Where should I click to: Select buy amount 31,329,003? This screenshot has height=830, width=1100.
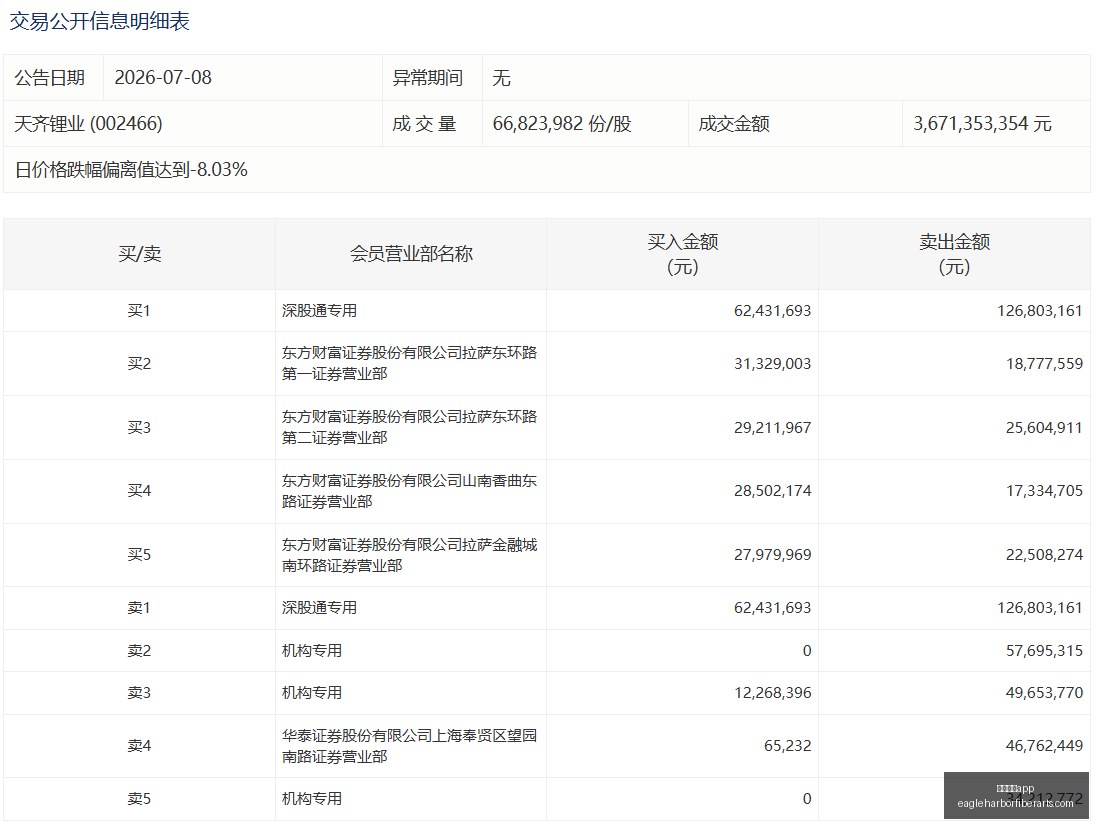pos(772,363)
